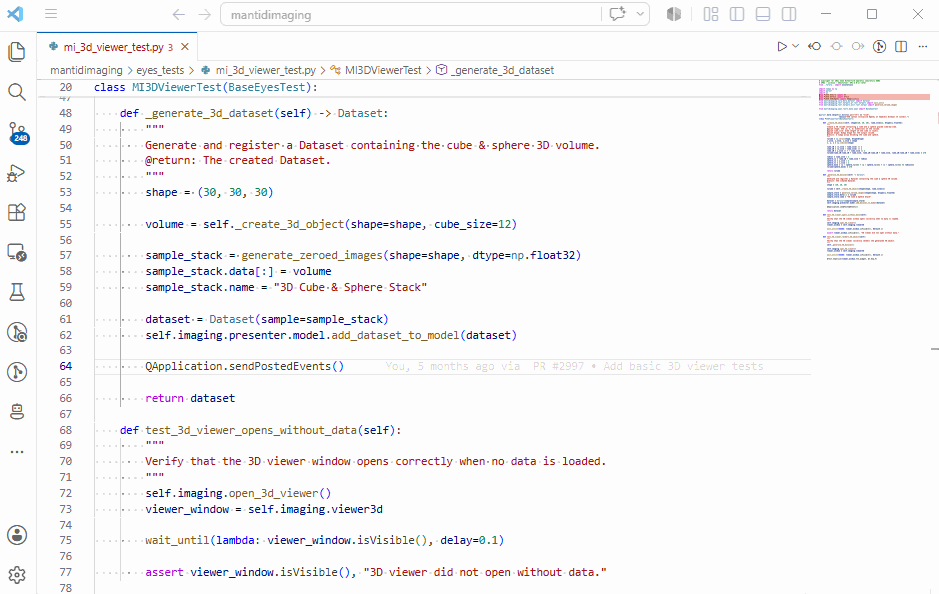
Task: Click the wait_until function call
Action: [x=177, y=540]
